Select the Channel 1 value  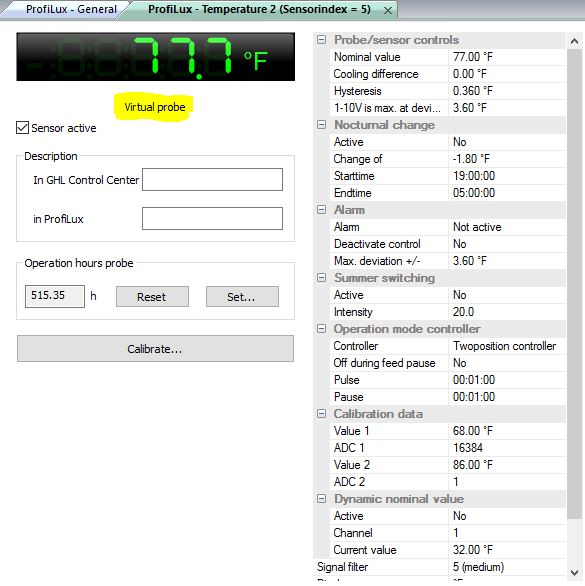507,533
